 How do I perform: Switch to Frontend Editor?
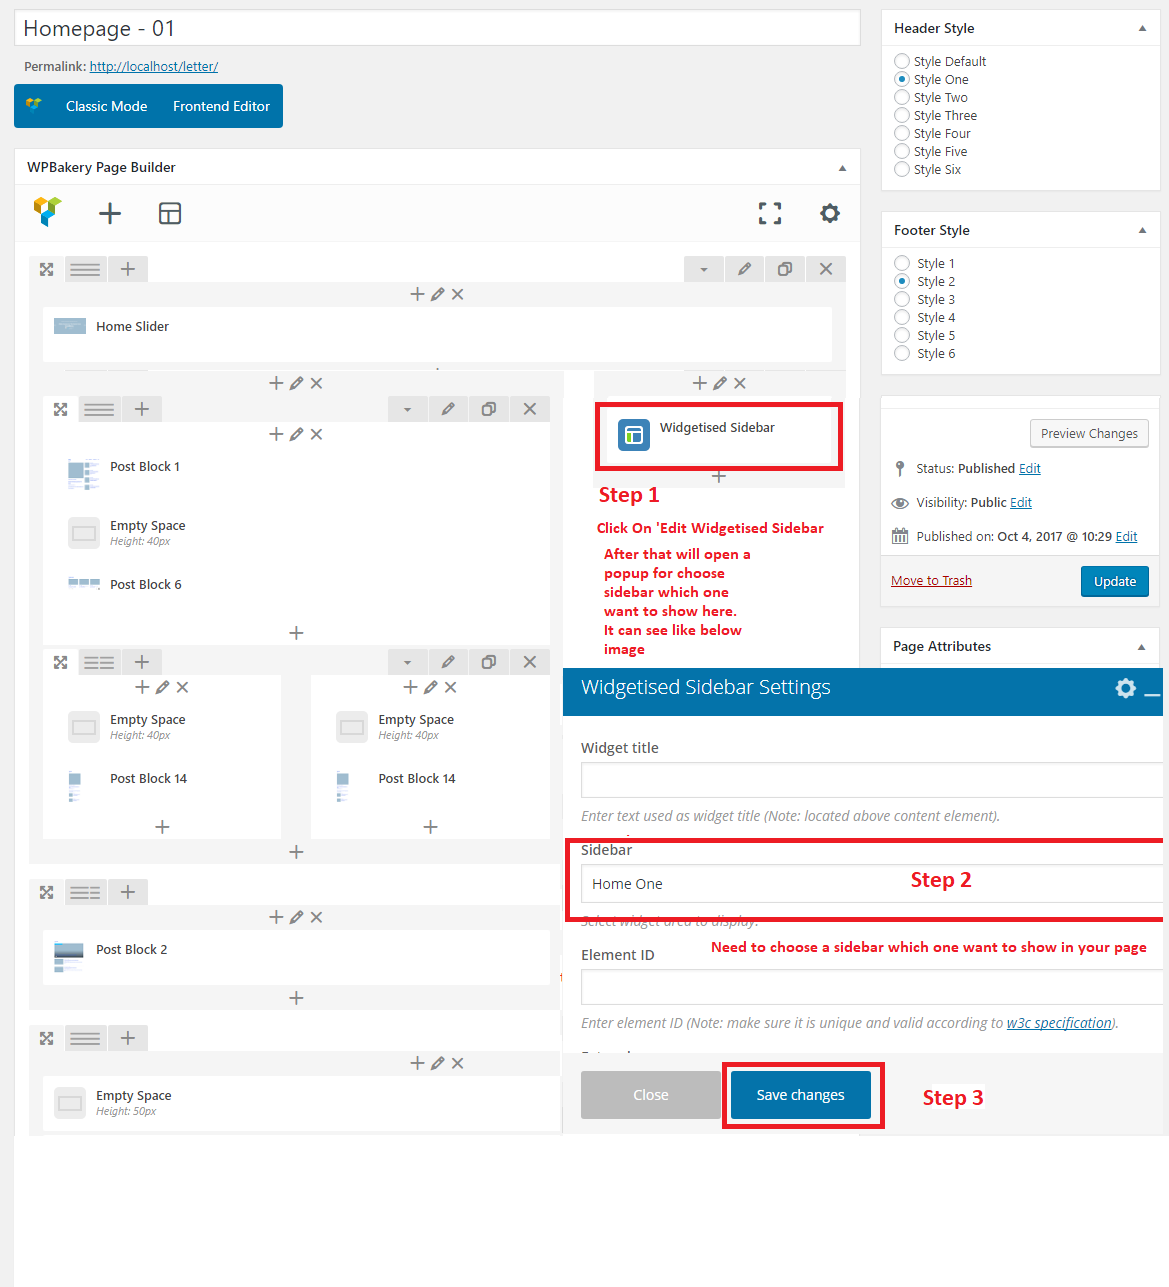coord(221,106)
